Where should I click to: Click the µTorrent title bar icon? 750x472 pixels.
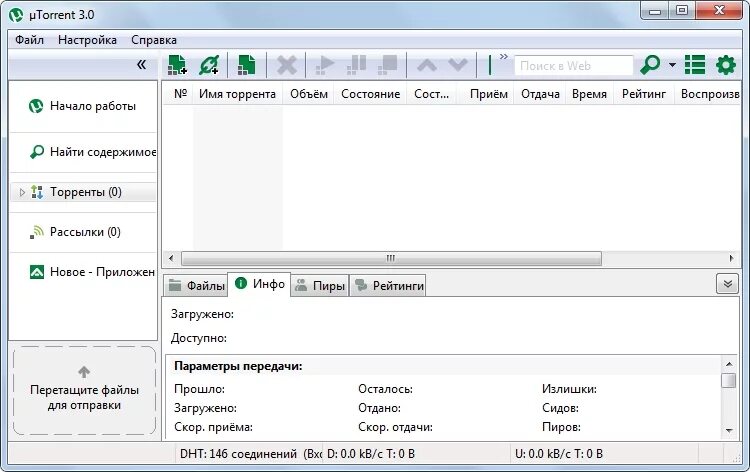tap(16, 15)
